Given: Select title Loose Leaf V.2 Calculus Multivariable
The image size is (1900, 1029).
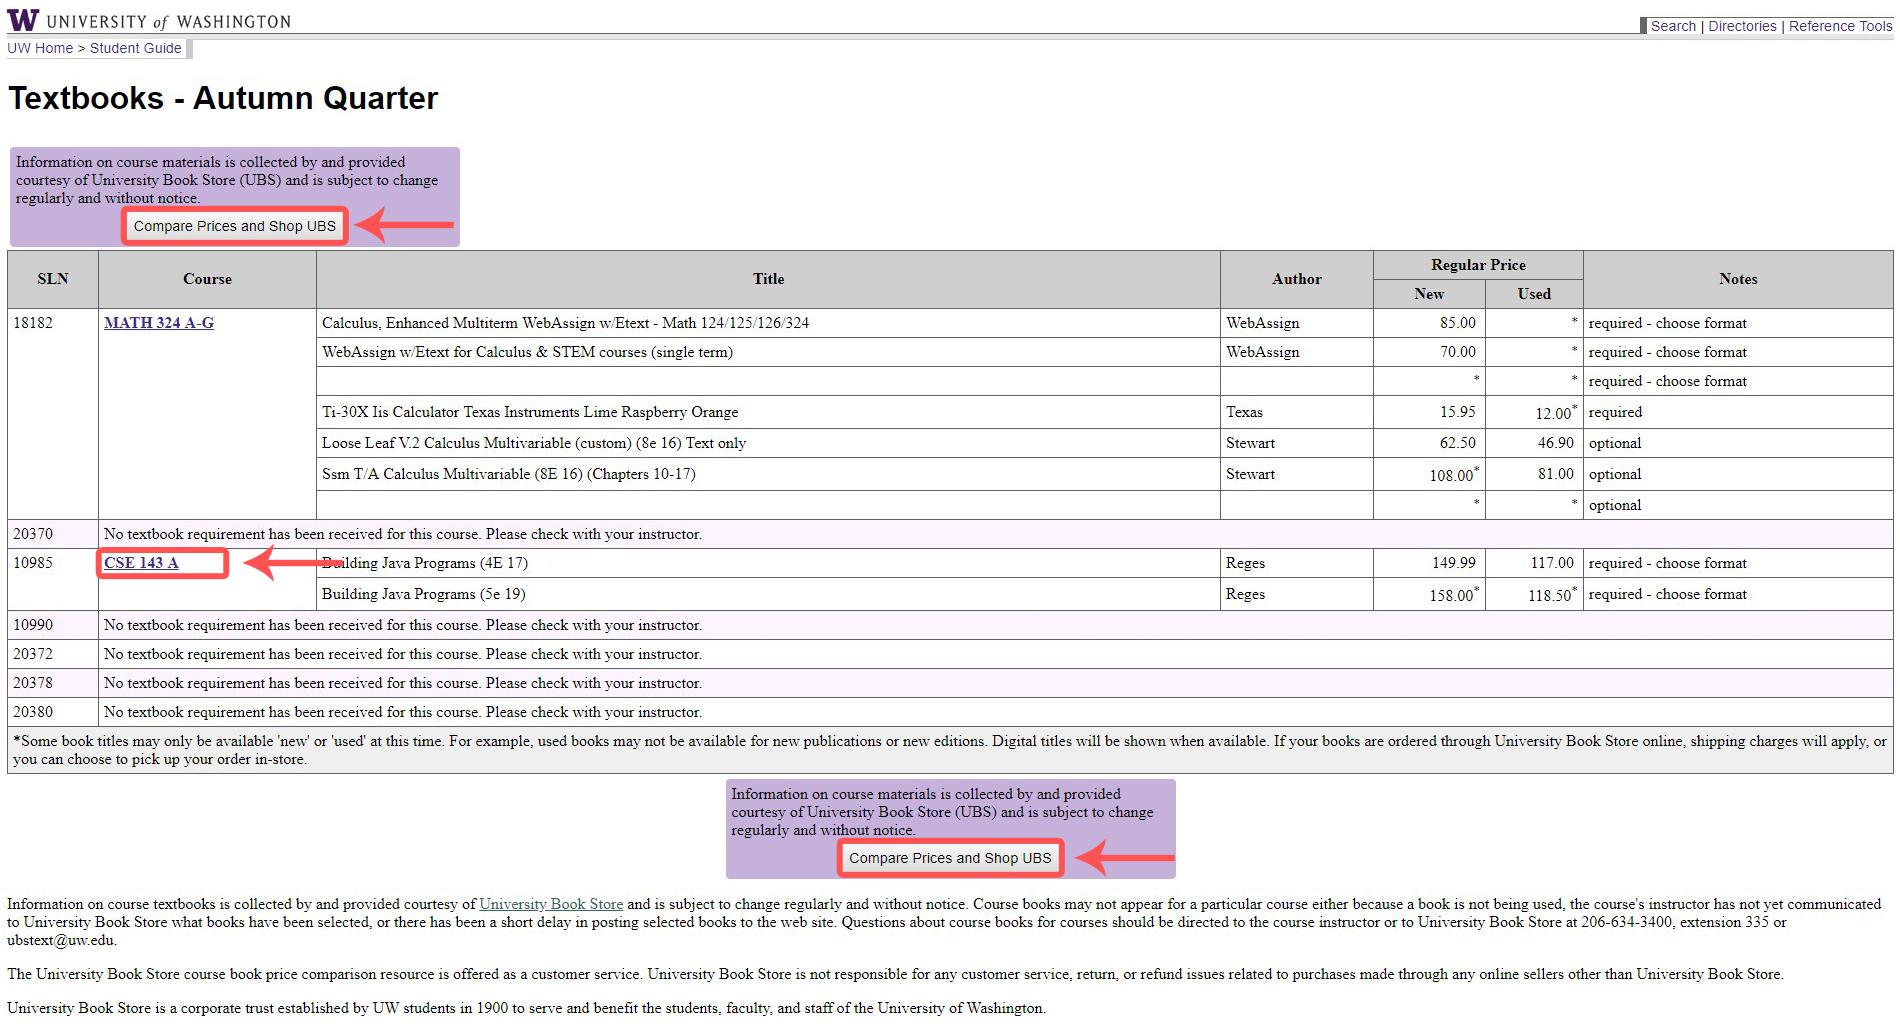Looking at the screenshot, I should (534, 443).
